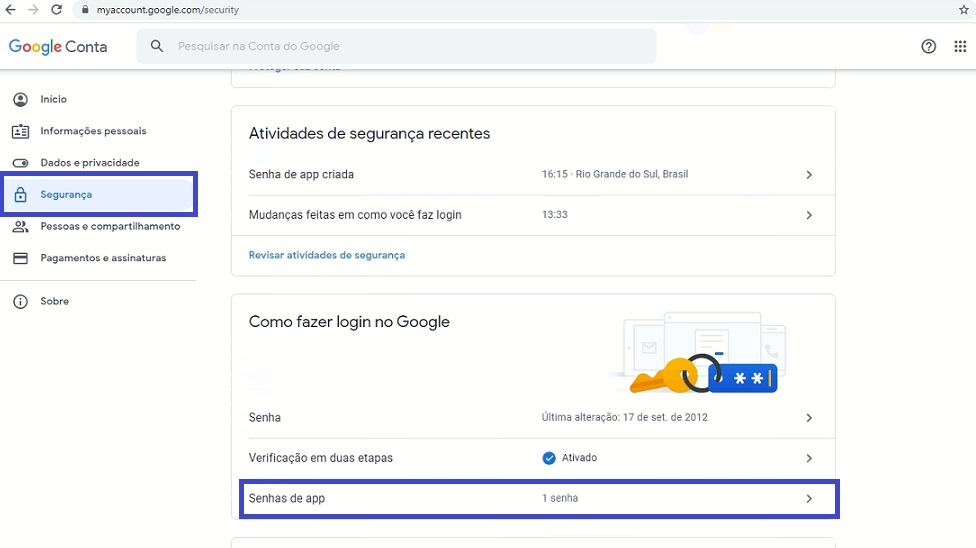Screen dimensions: 976x548
Task: Expand the Senha de app criada chevron
Action: coord(809,175)
